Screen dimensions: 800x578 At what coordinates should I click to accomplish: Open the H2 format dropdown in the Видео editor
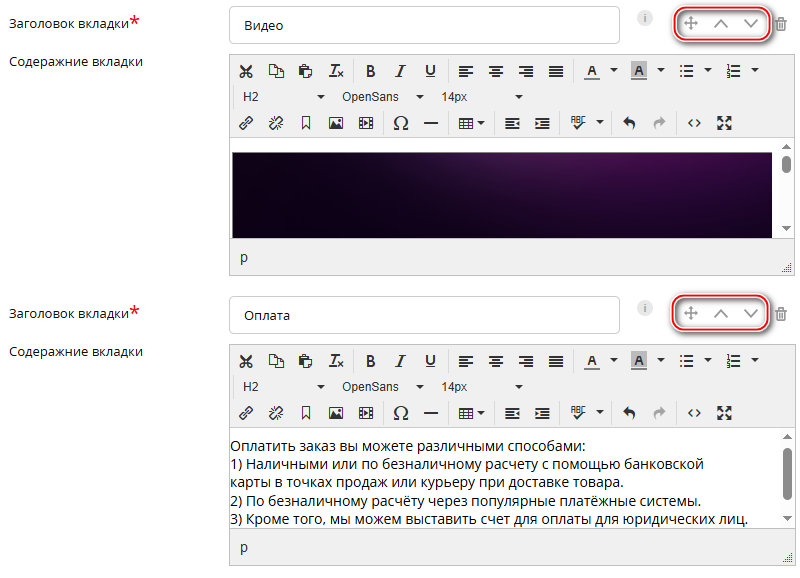284,97
